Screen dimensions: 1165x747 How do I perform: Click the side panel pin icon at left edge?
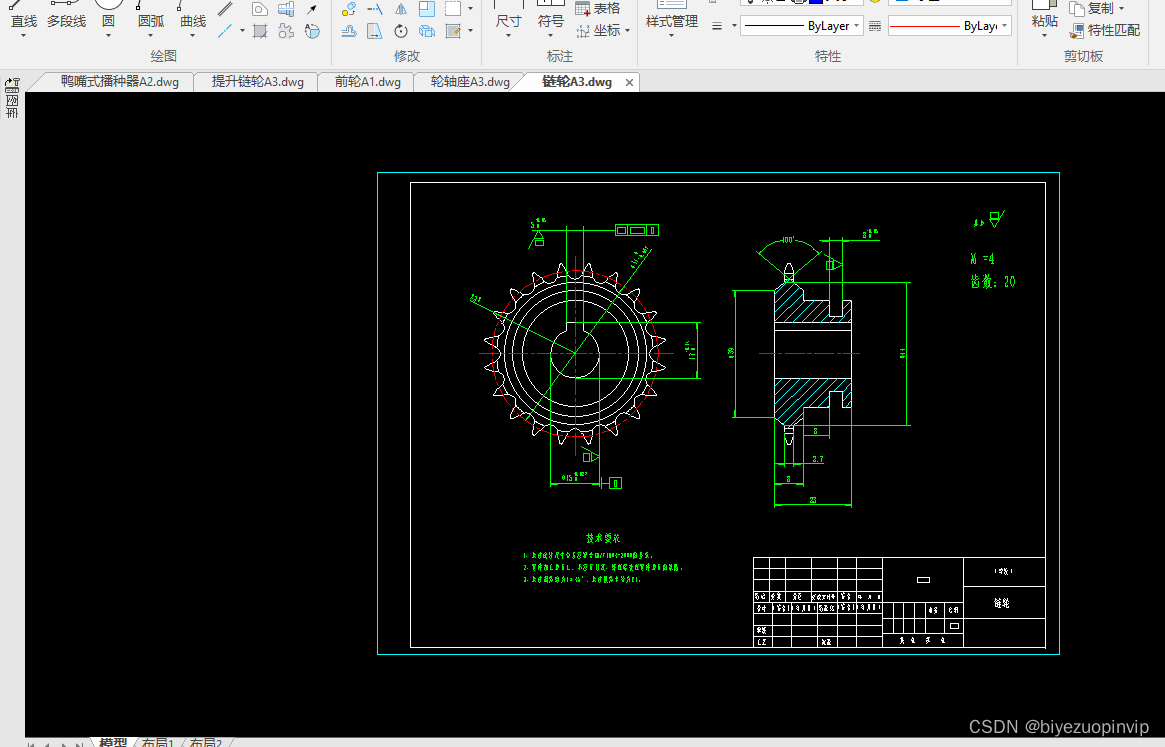point(12,85)
